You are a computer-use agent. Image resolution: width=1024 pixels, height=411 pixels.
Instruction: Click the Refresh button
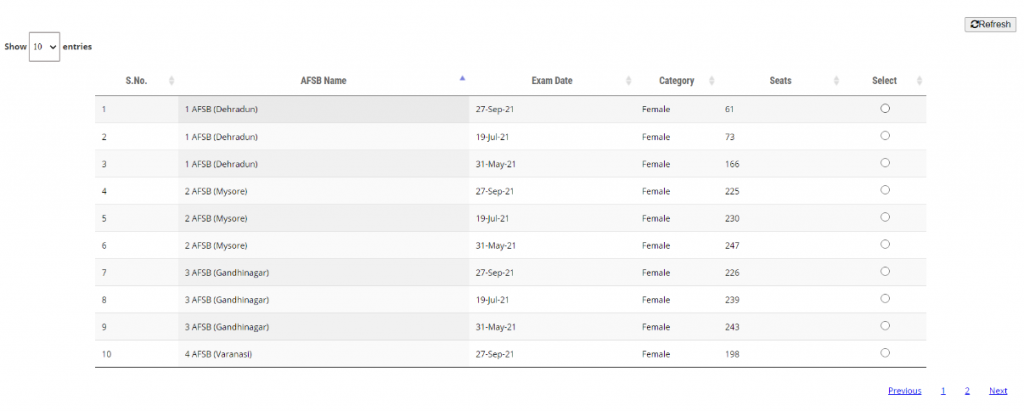[990, 24]
